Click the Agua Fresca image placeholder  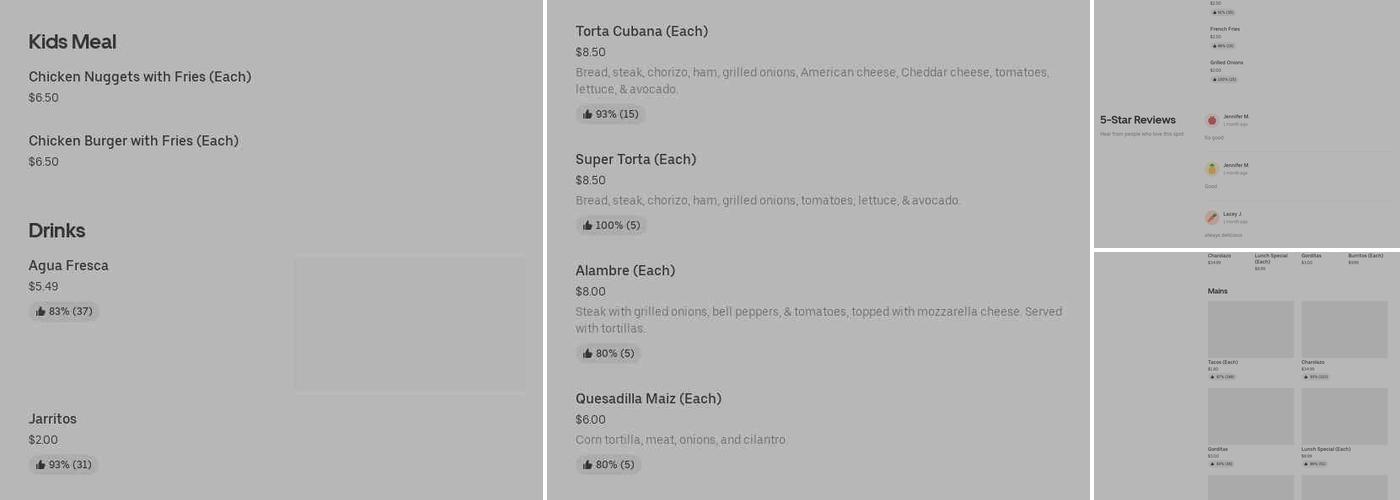point(410,324)
